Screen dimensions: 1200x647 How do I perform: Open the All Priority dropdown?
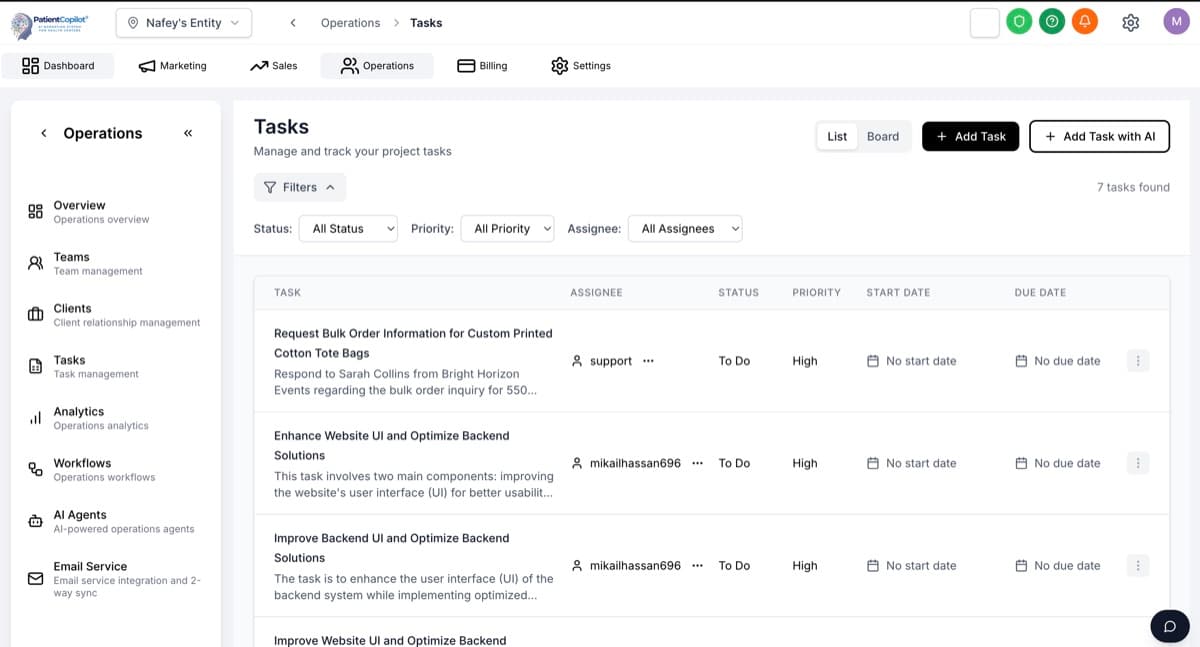tap(508, 229)
